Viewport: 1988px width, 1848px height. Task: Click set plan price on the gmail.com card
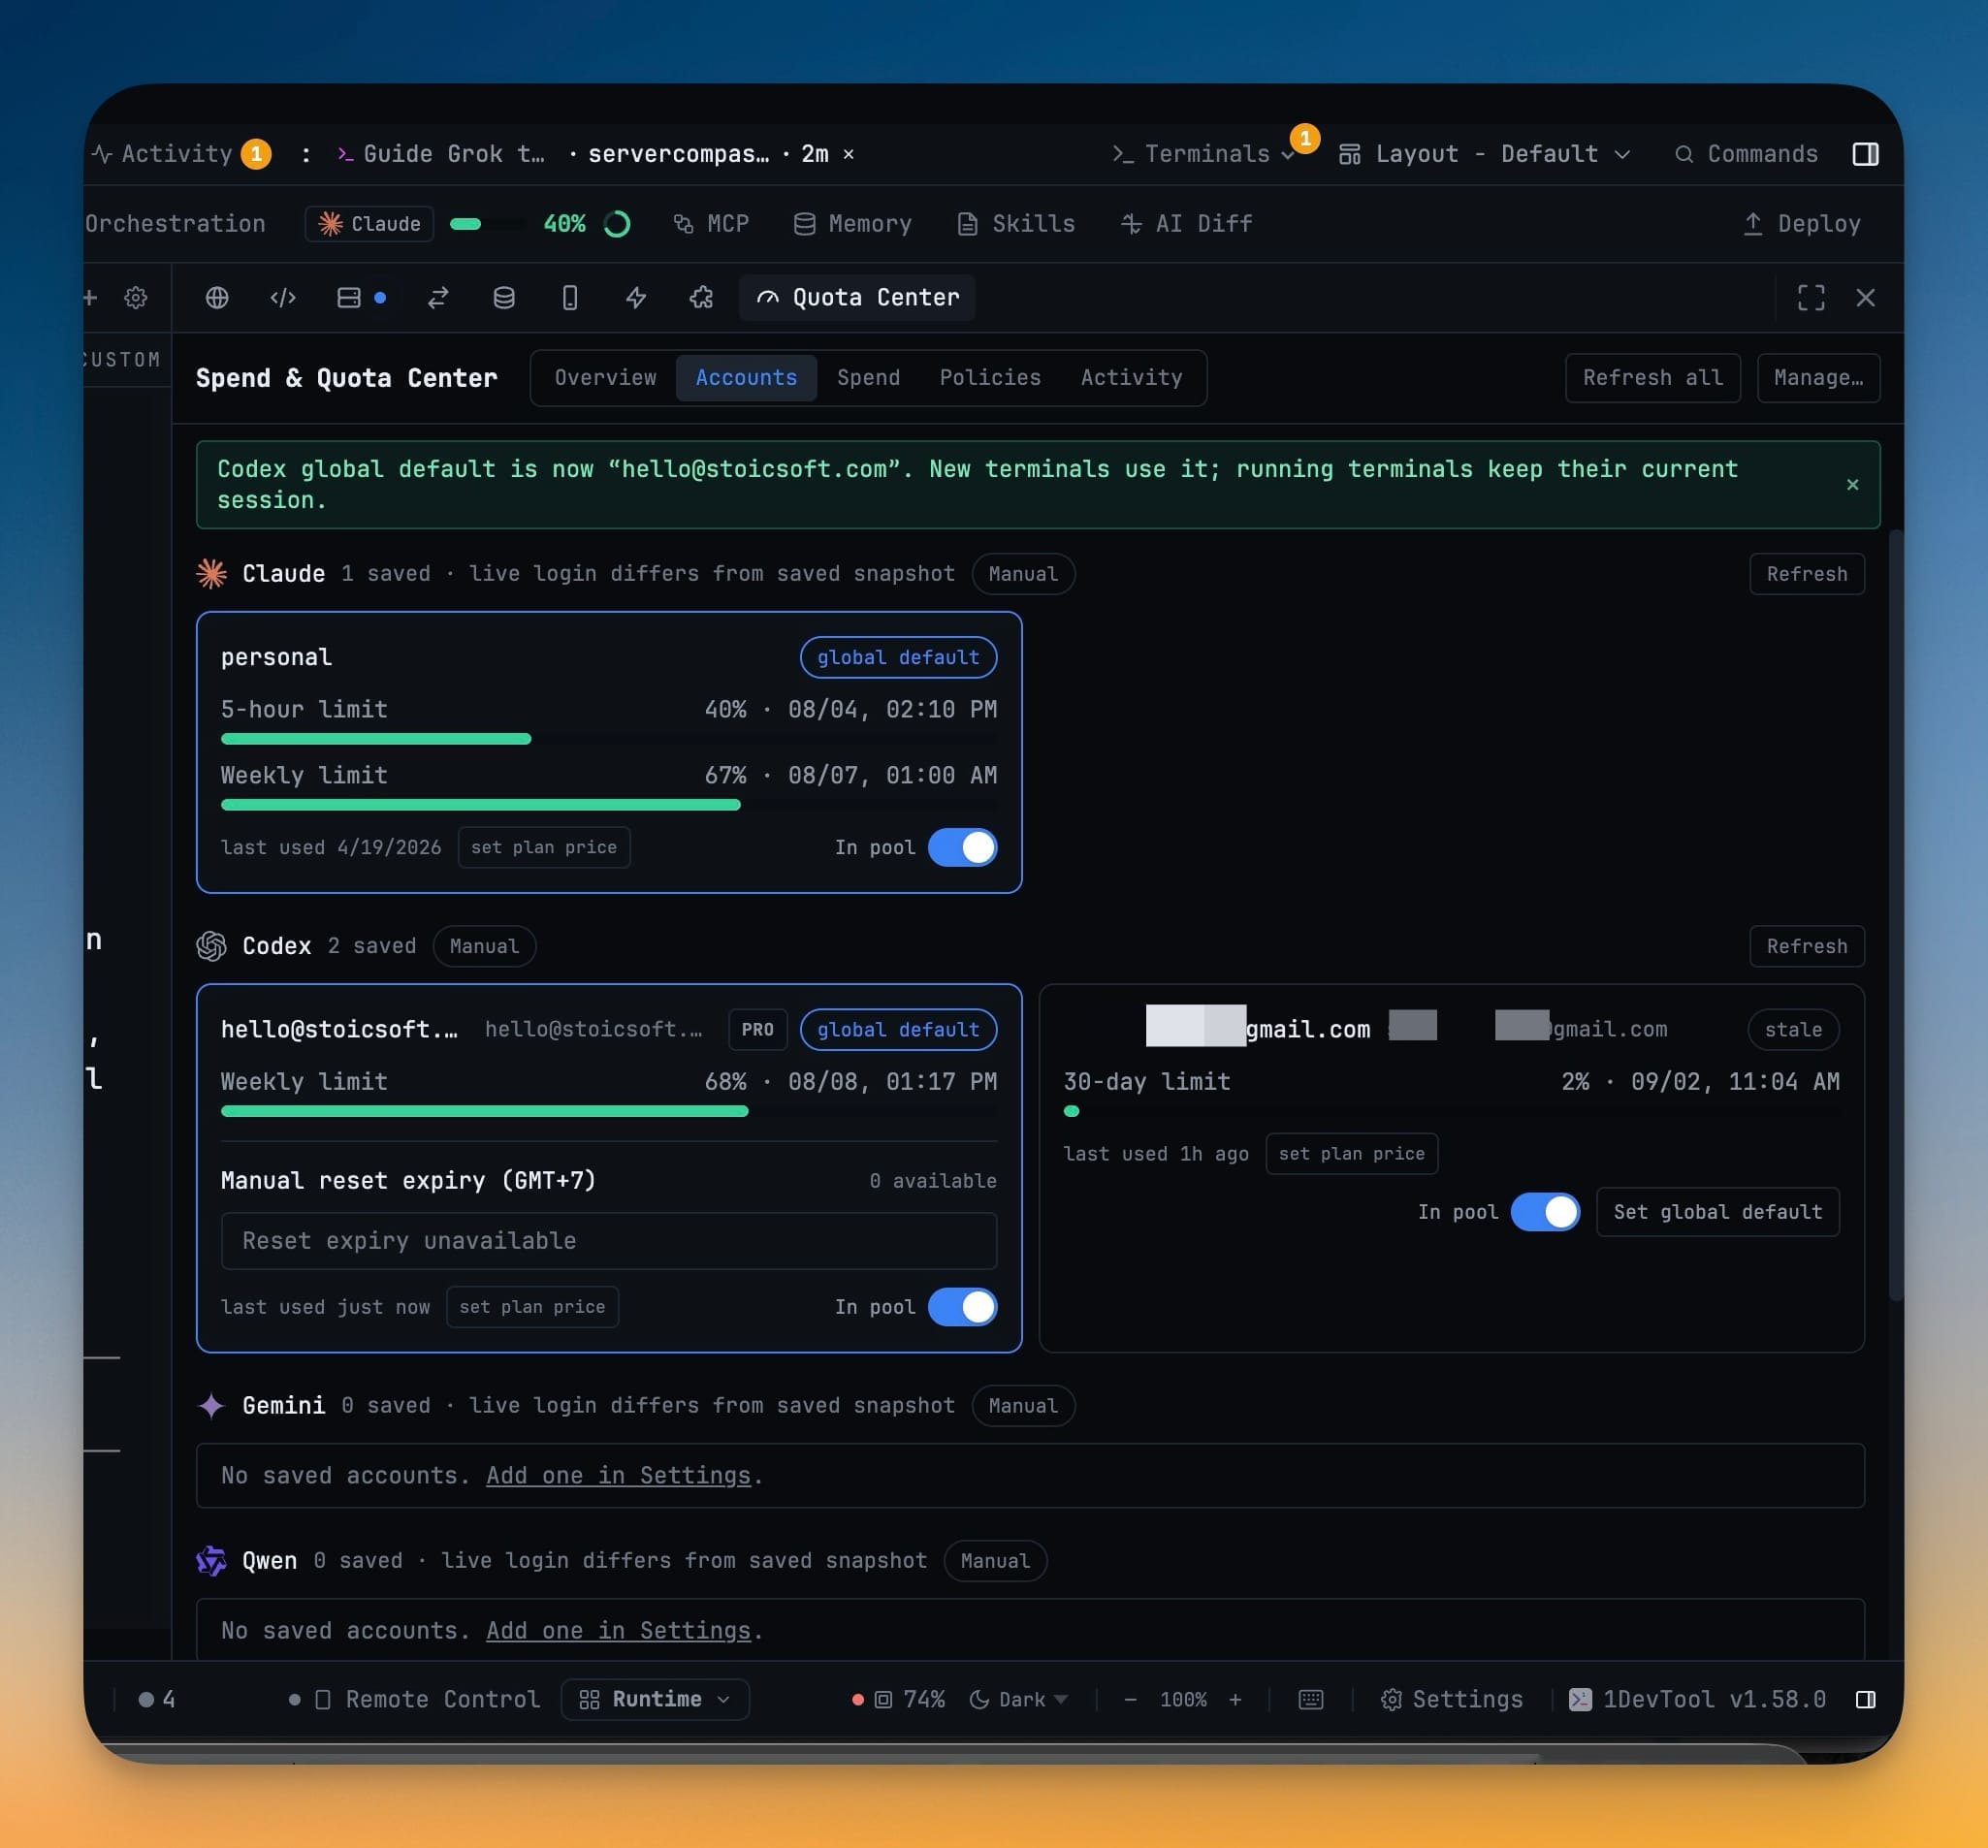(x=1351, y=1154)
